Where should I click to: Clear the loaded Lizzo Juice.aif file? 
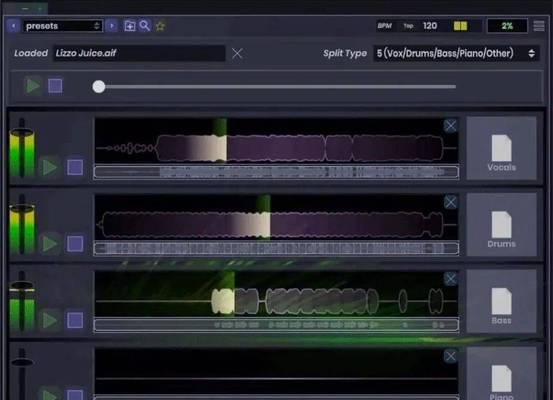click(237, 53)
